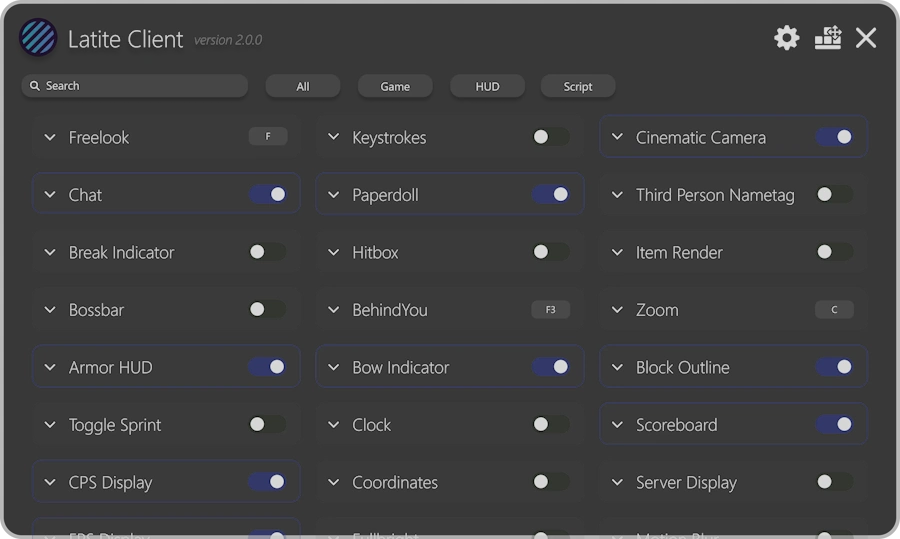The image size is (900, 539).
Task: Filter modules by Script category
Action: coord(577,86)
